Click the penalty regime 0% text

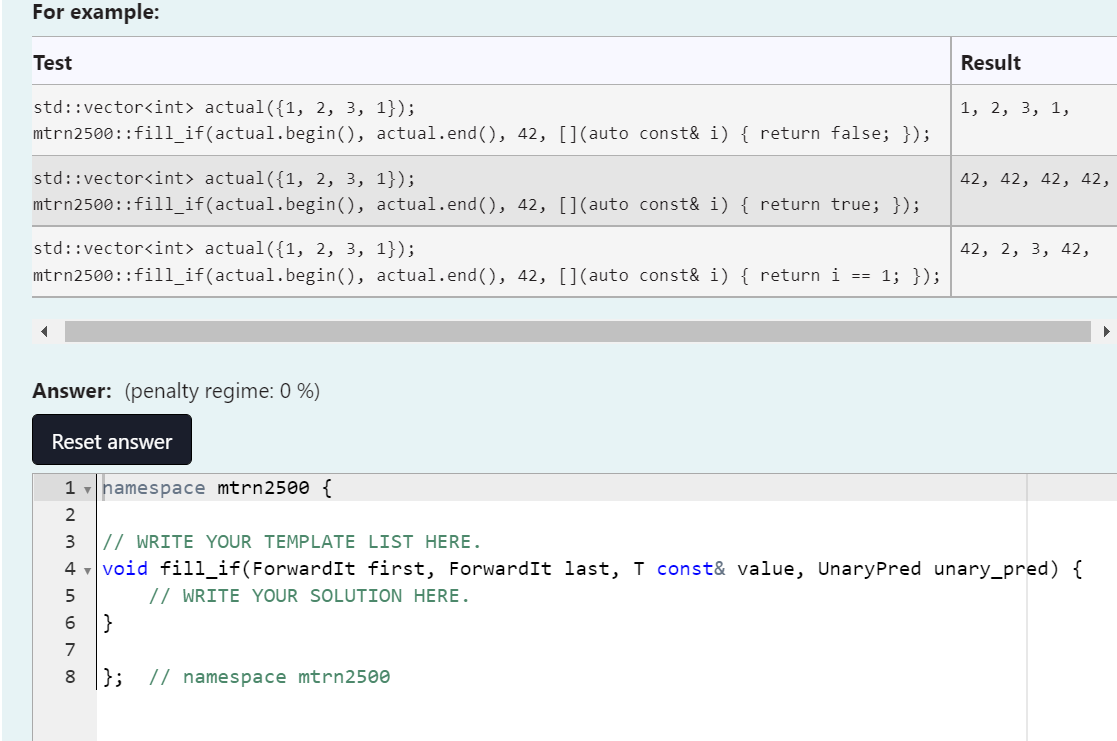coord(225,391)
